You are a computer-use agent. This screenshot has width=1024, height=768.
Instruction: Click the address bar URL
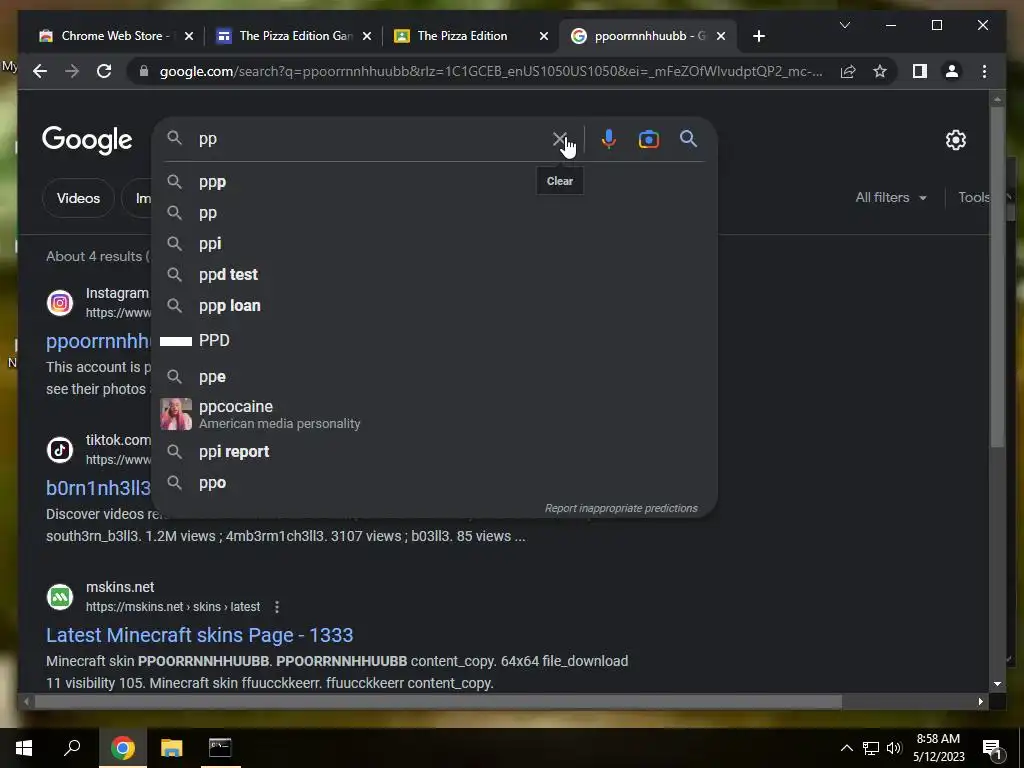click(x=491, y=71)
